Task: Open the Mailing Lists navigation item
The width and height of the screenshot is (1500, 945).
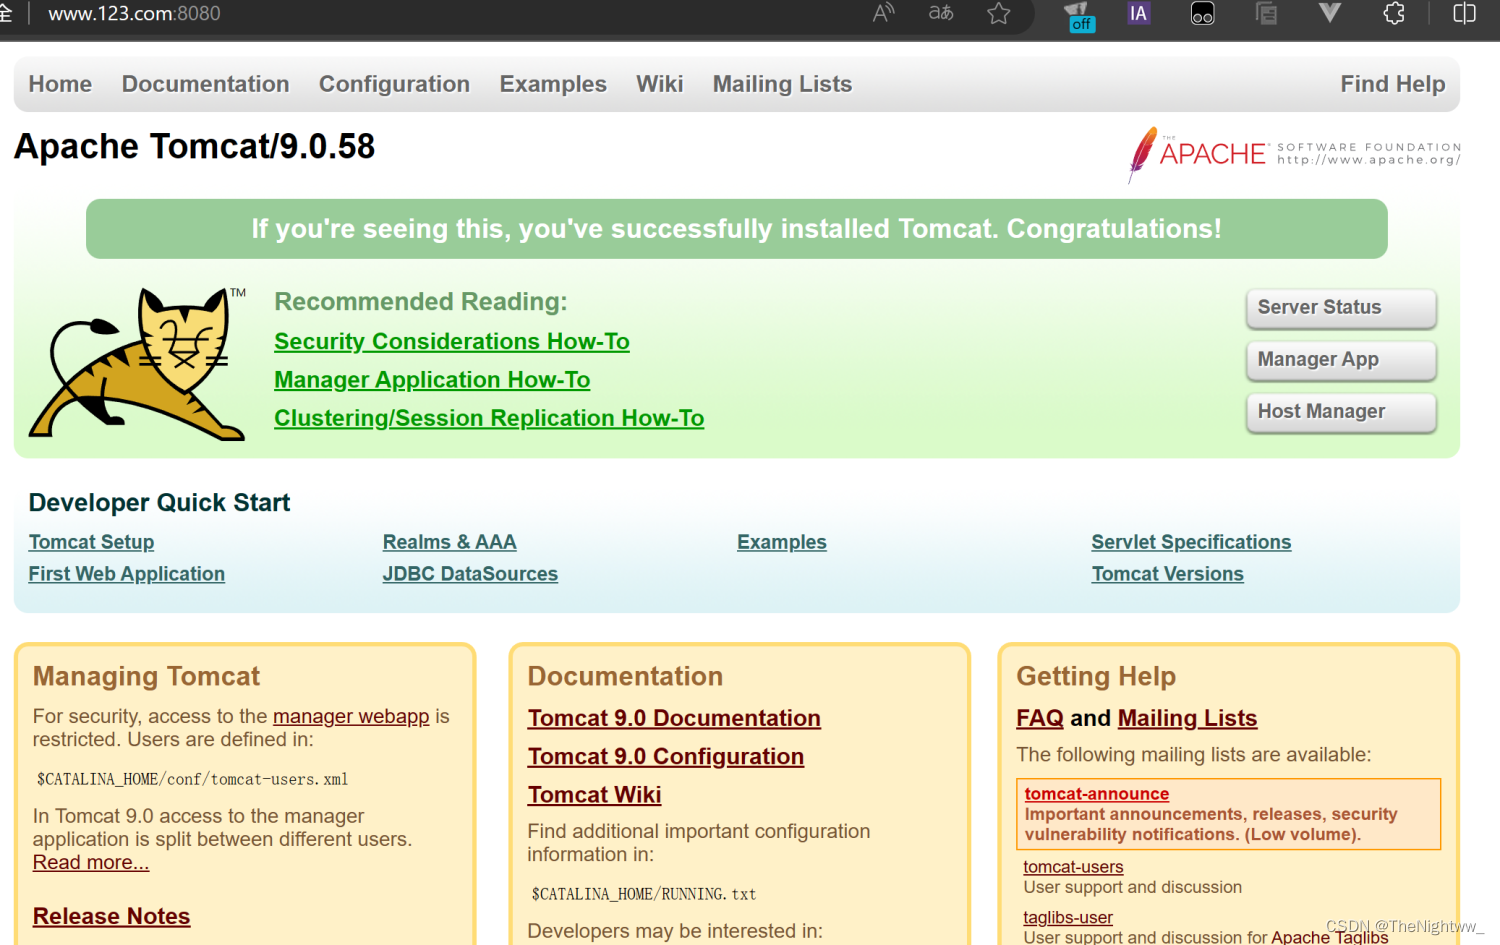Action: [782, 84]
